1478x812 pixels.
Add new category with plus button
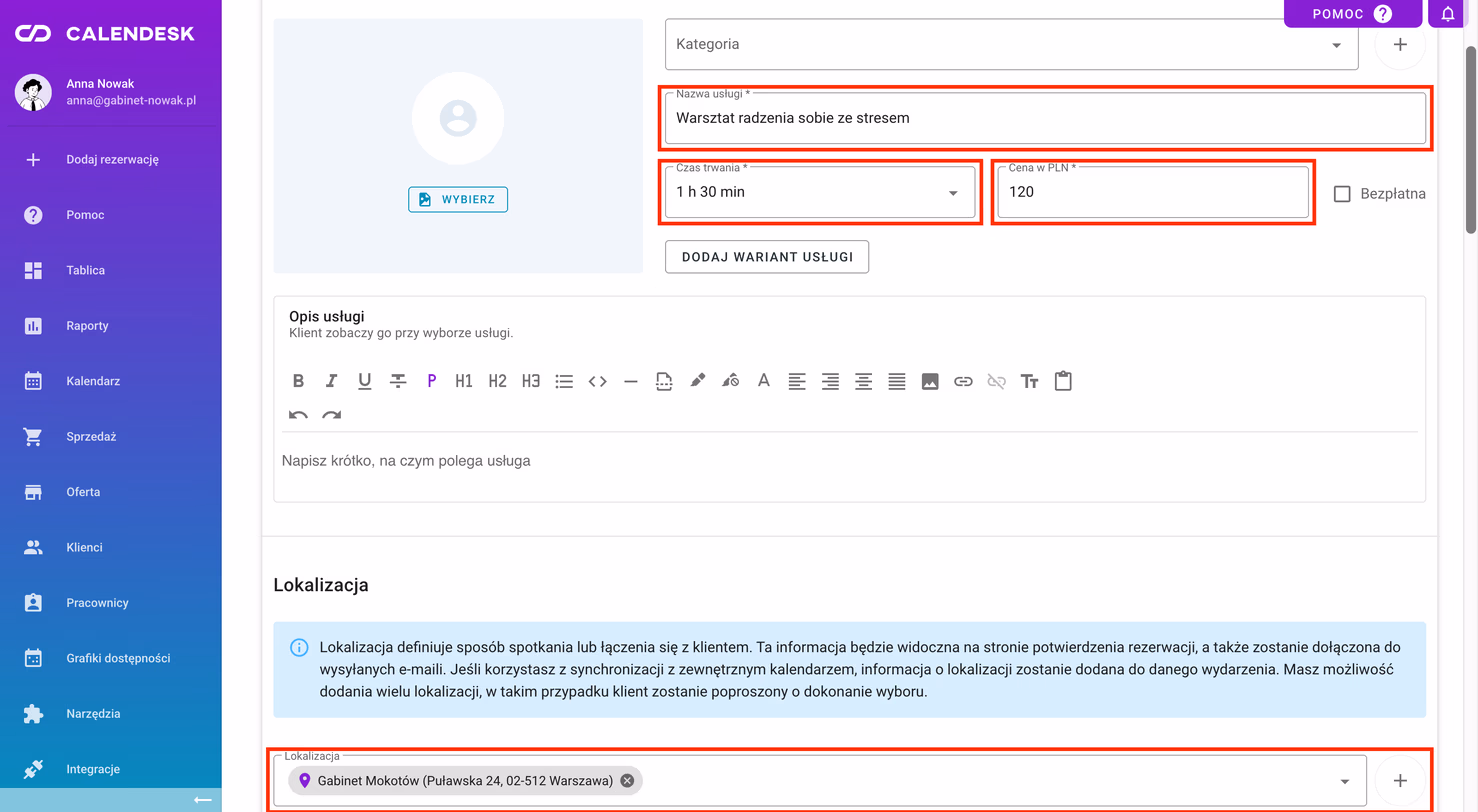tap(1400, 45)
